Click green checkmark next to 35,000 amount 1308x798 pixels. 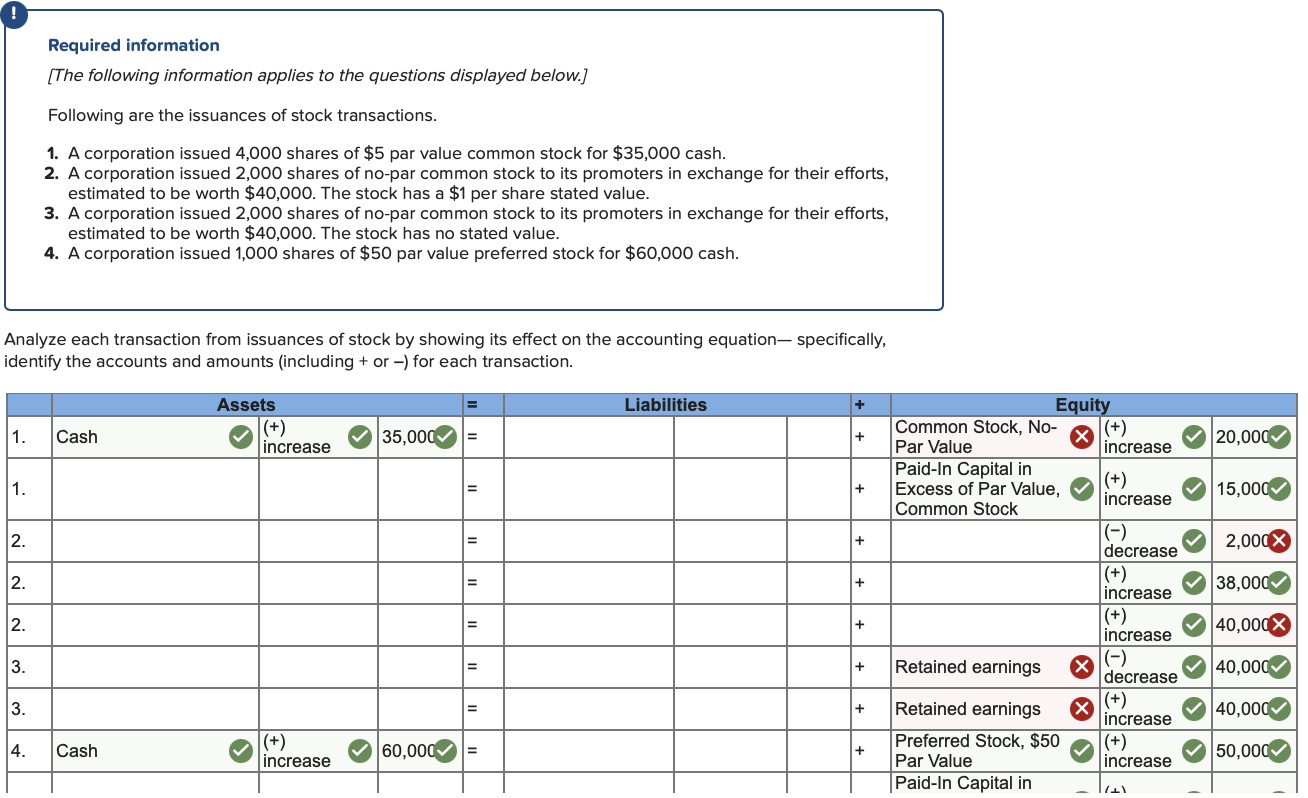[x=446, y=437]
